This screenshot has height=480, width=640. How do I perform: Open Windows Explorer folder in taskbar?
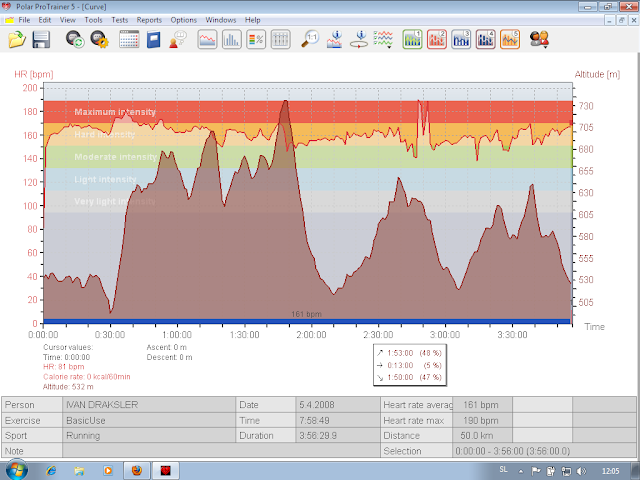(x=79, y=471)
